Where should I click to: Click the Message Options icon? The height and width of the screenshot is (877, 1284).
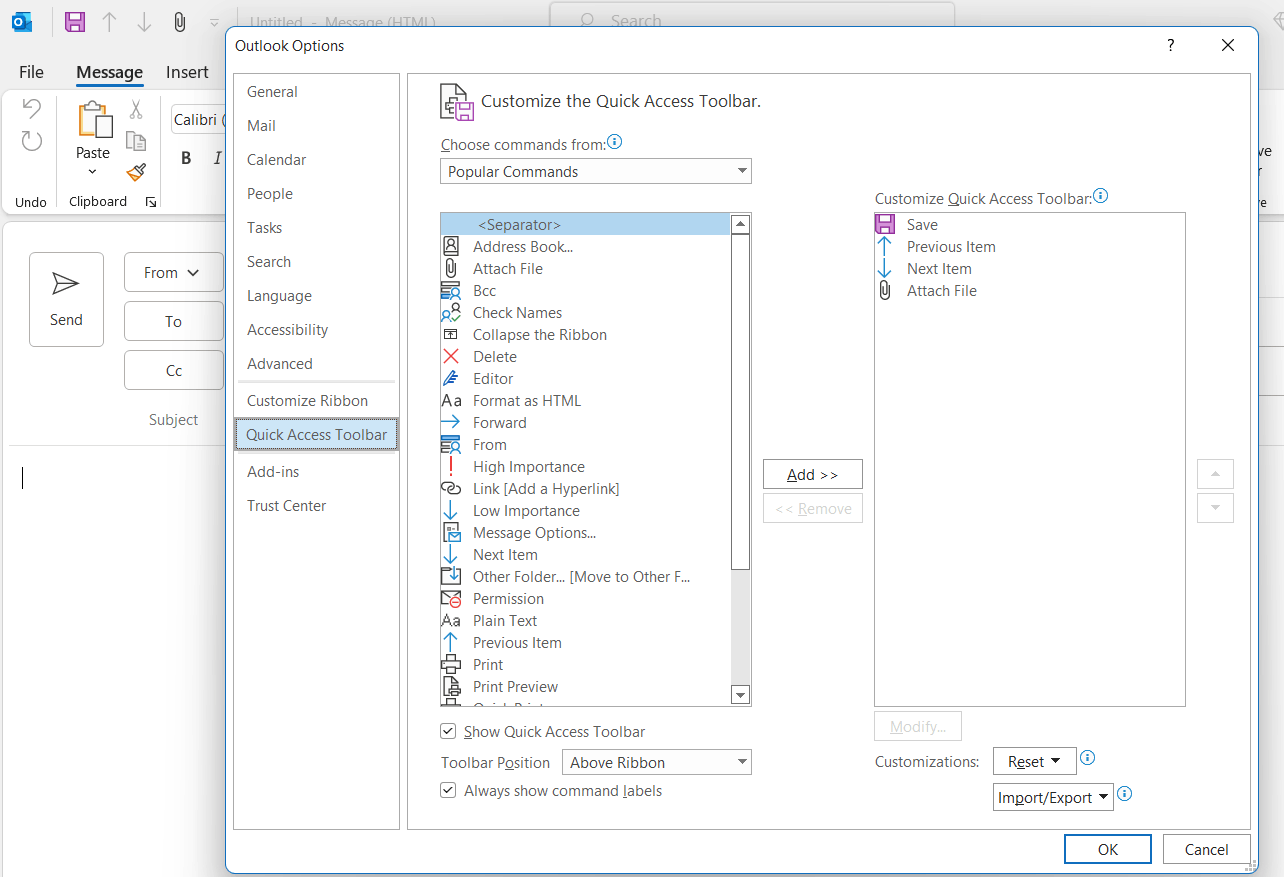coord(451,532)
